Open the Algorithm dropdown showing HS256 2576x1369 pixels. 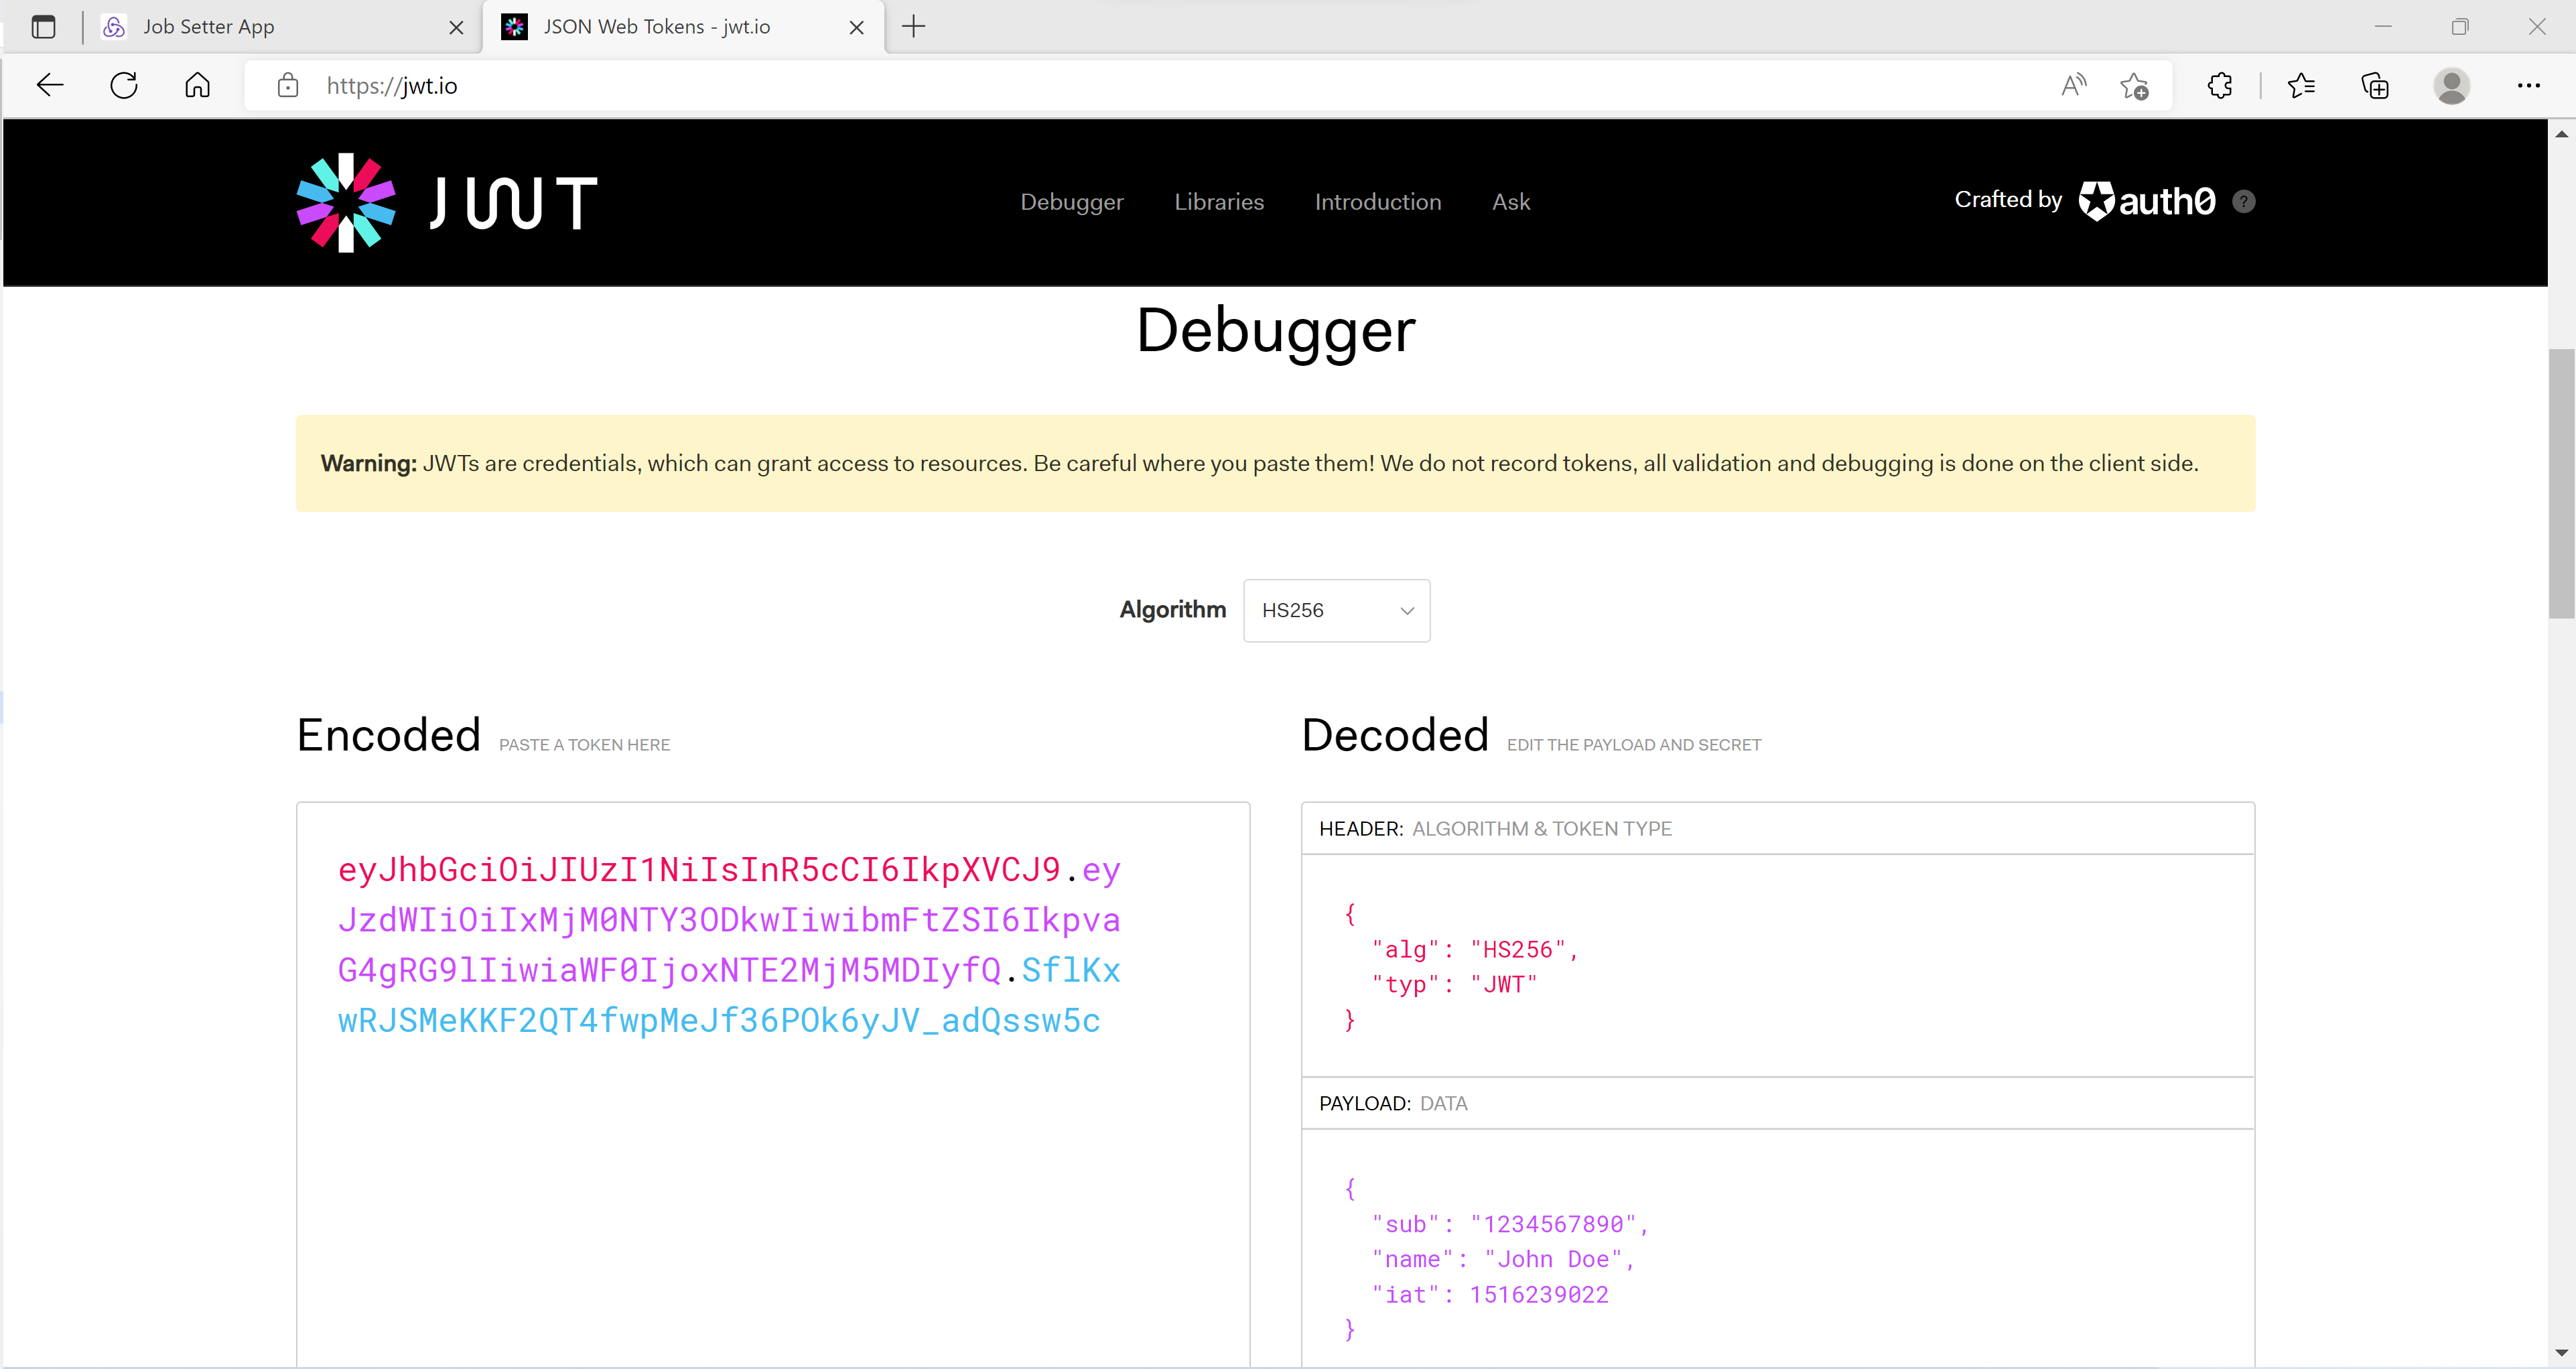click(x=1336, y=610)
